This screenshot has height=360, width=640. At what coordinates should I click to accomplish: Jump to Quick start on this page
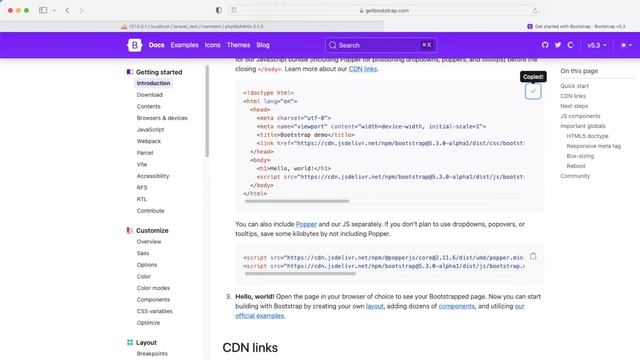click(574, 86)
